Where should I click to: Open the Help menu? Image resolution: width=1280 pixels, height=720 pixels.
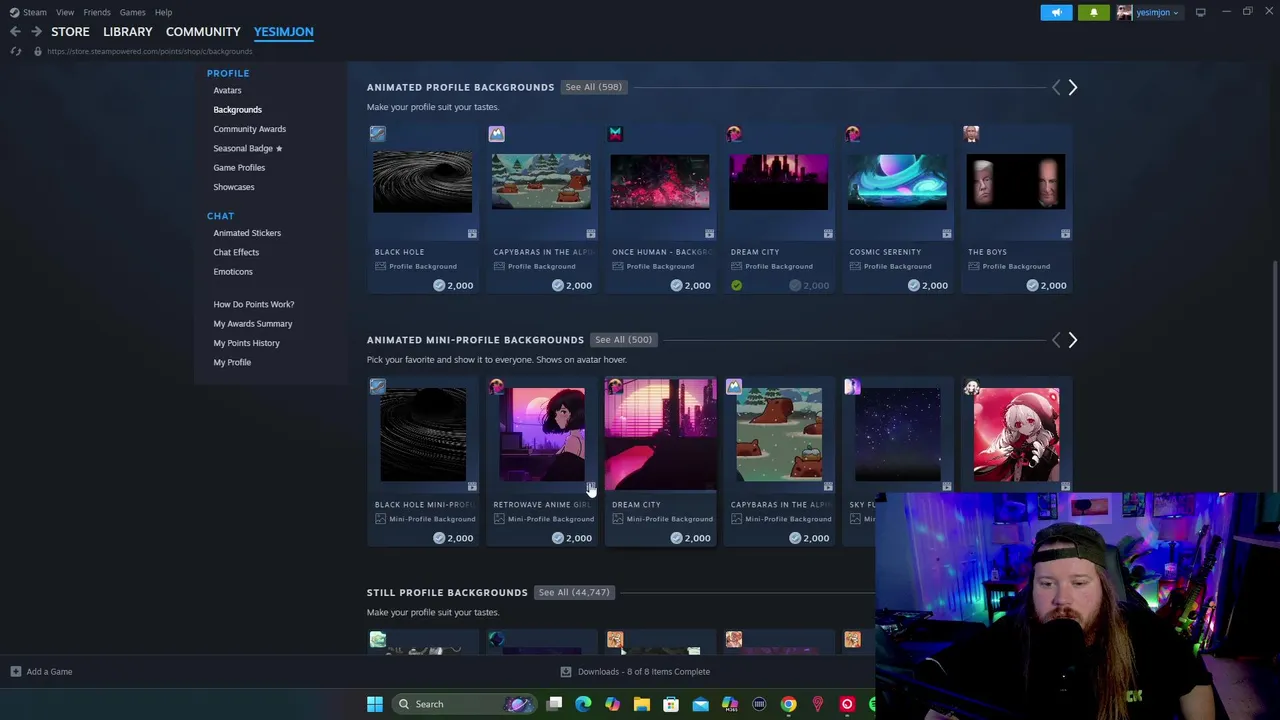[x=163, y=12]
